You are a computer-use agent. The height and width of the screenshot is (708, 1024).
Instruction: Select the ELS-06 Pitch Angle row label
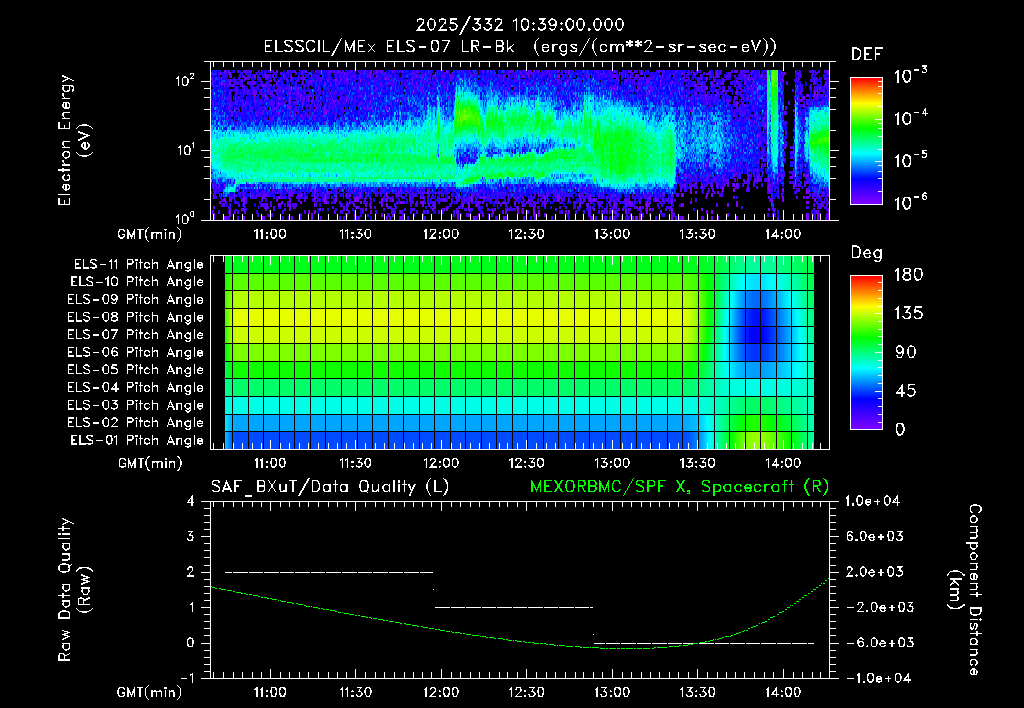[135, 352]
